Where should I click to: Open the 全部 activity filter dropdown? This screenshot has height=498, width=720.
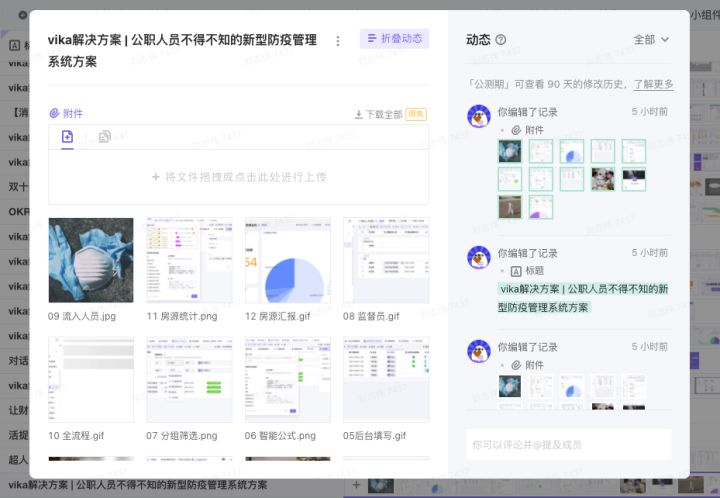(651, 40)
